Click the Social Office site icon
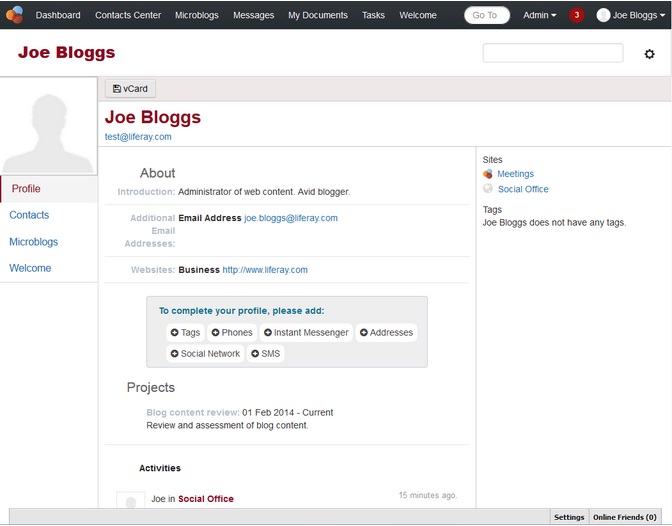The image size is (672, 526). (488, 189)
